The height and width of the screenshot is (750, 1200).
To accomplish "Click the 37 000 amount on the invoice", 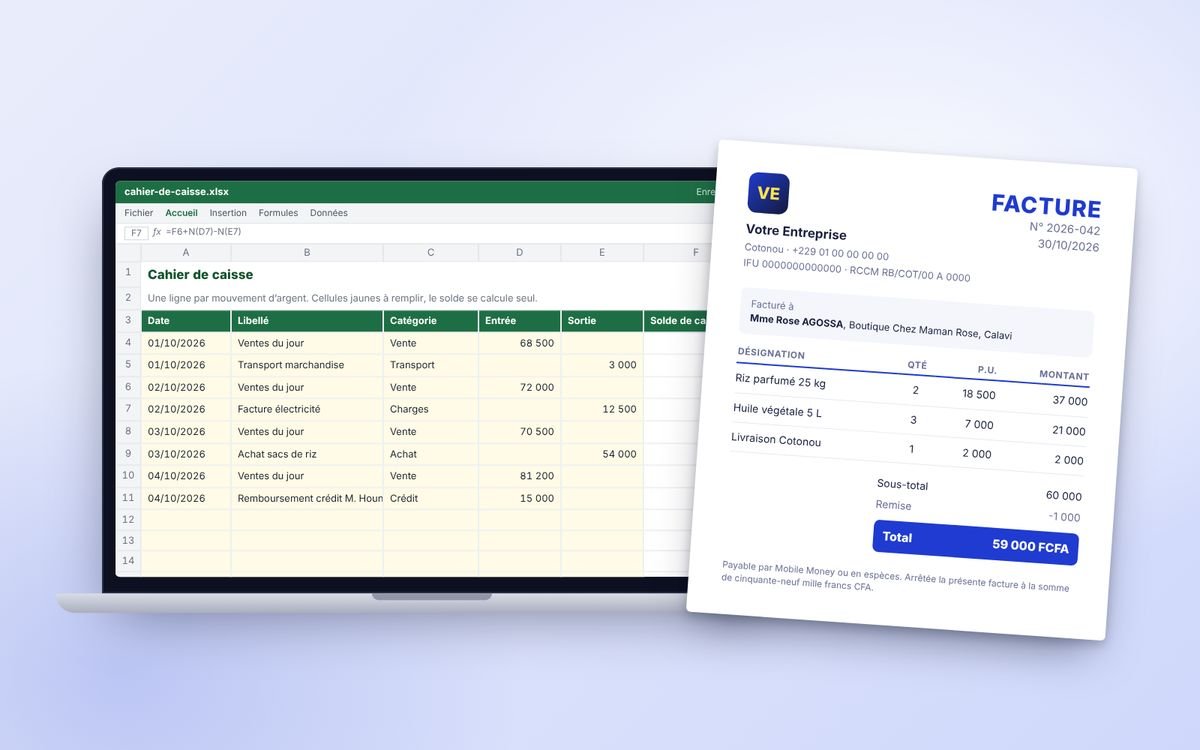I will point(1070,401).
